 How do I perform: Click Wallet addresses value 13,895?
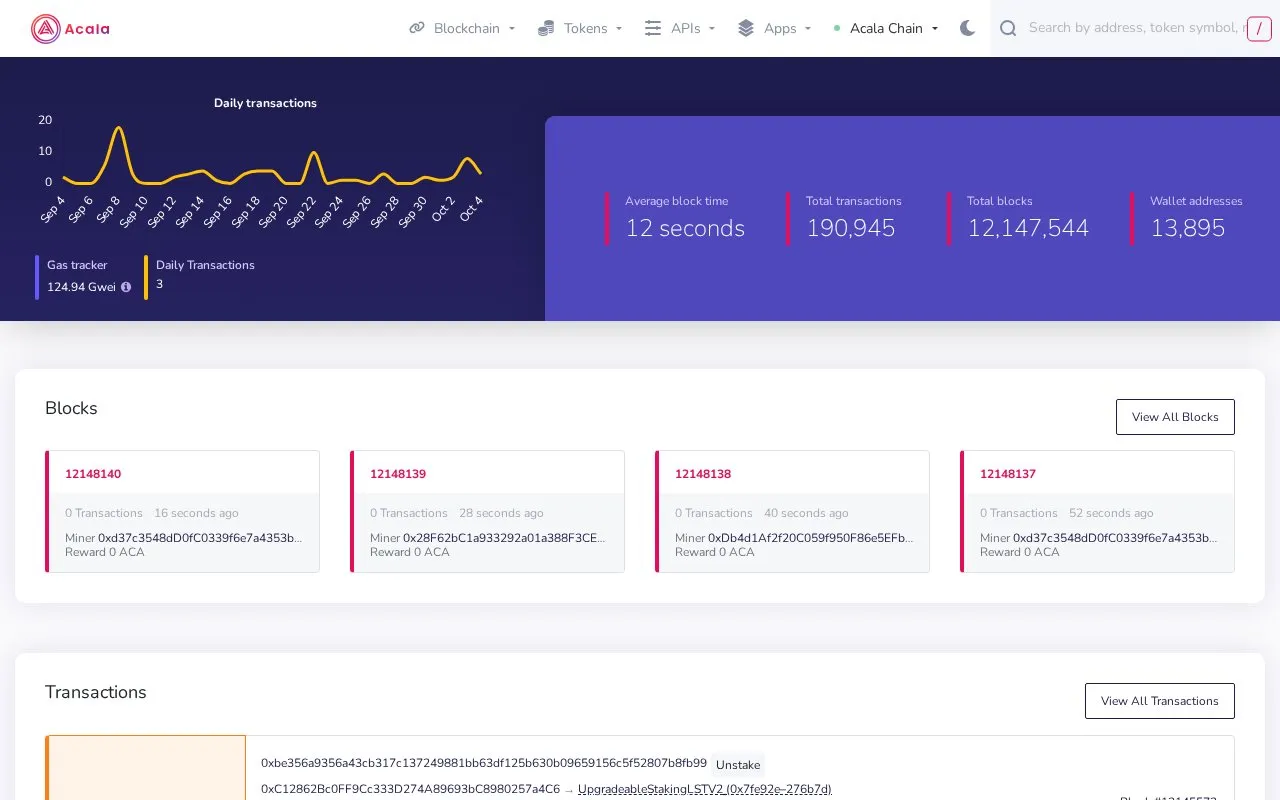coord(1187,228)
